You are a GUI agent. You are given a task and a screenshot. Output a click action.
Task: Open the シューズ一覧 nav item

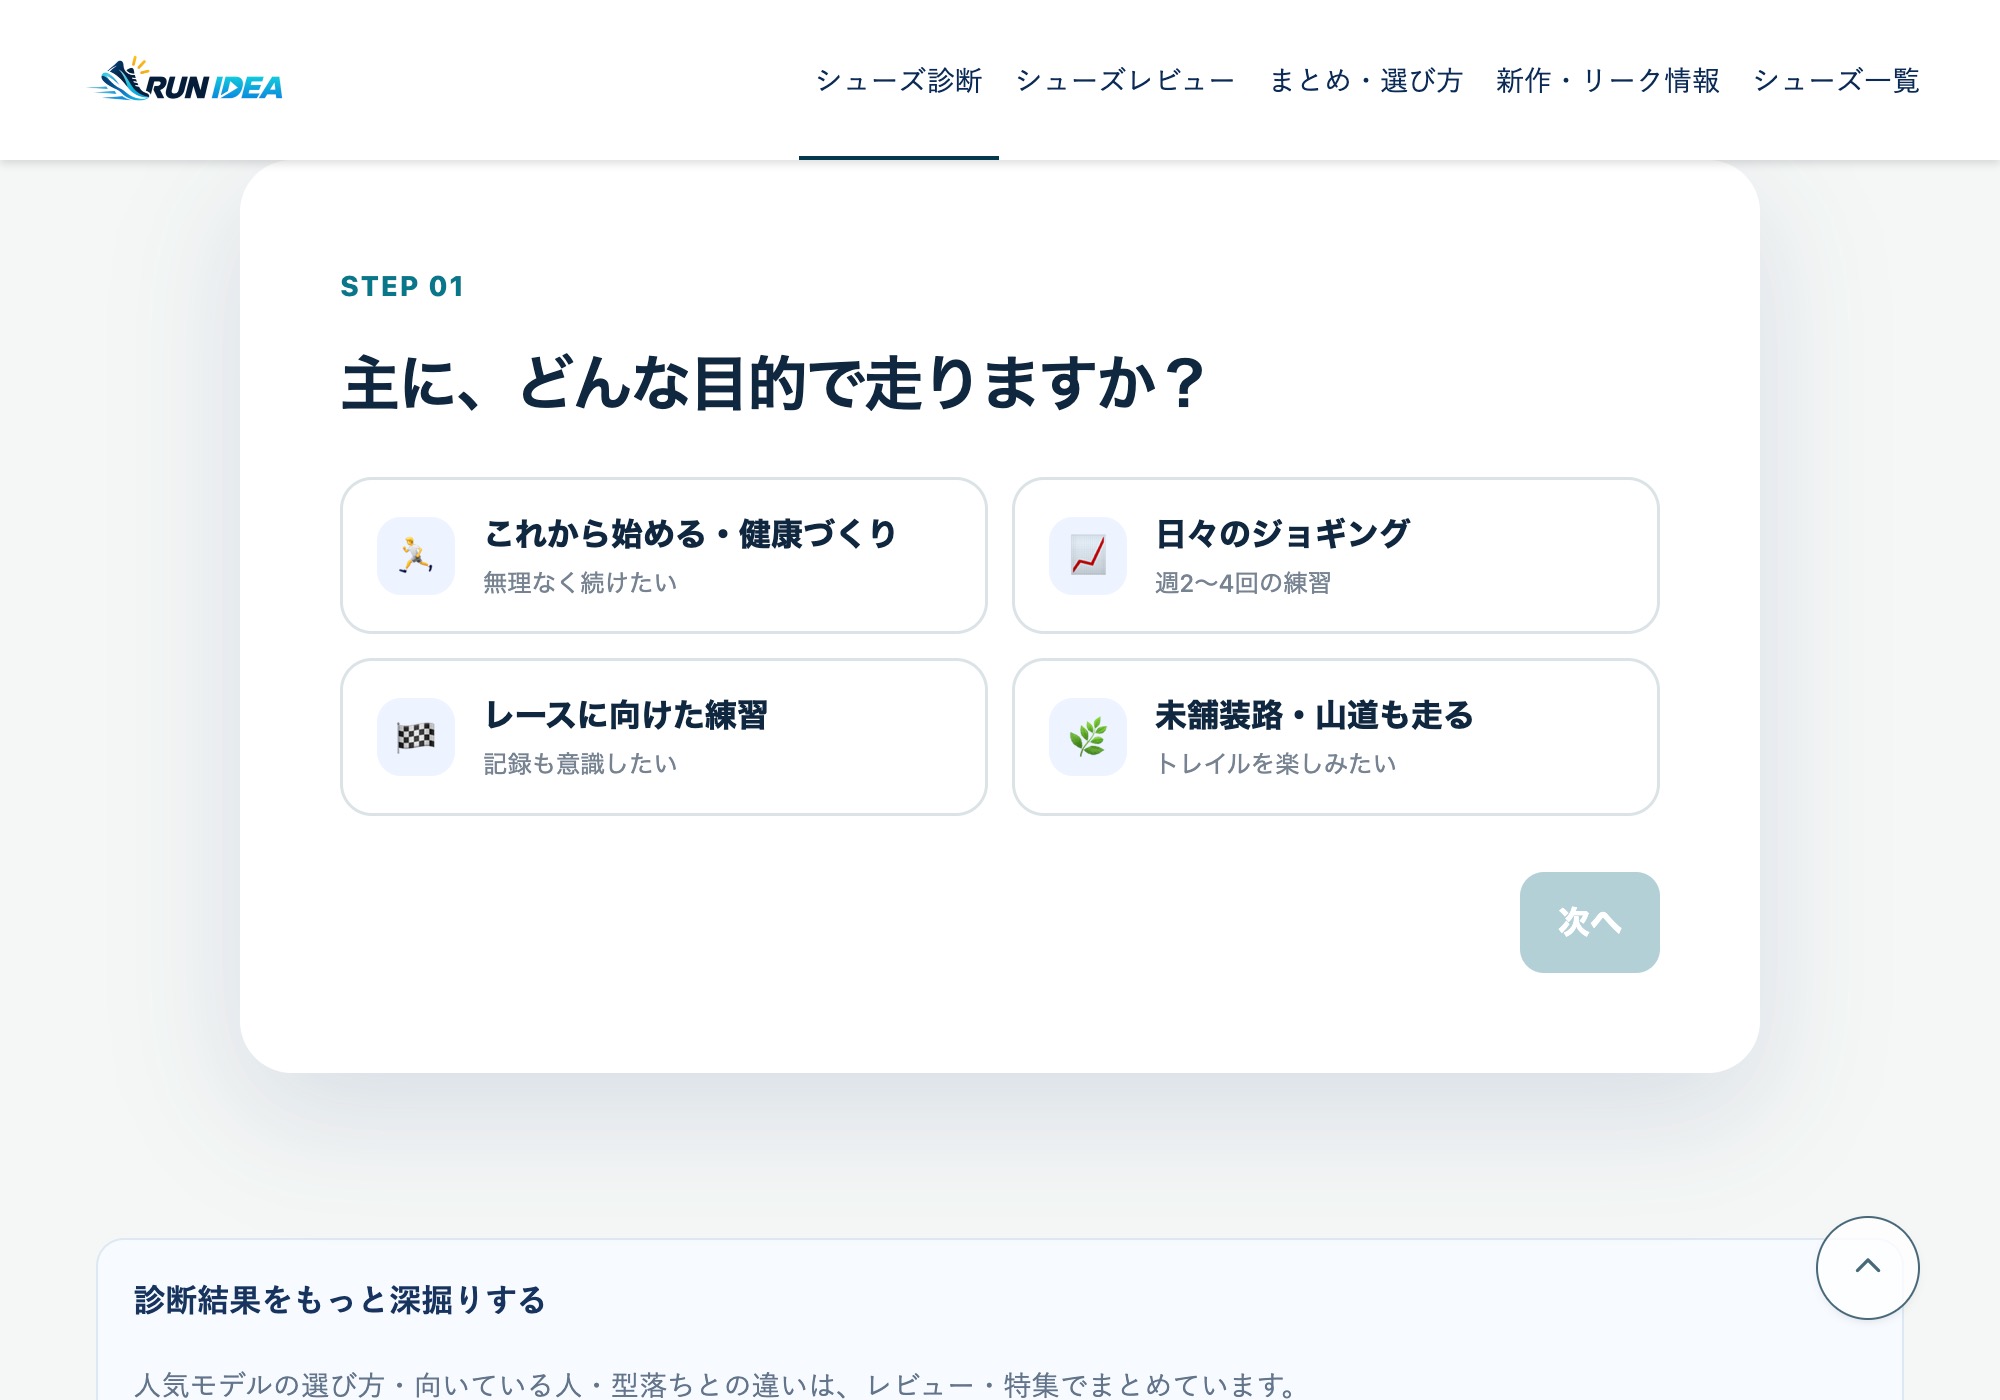pos(1836,80)
